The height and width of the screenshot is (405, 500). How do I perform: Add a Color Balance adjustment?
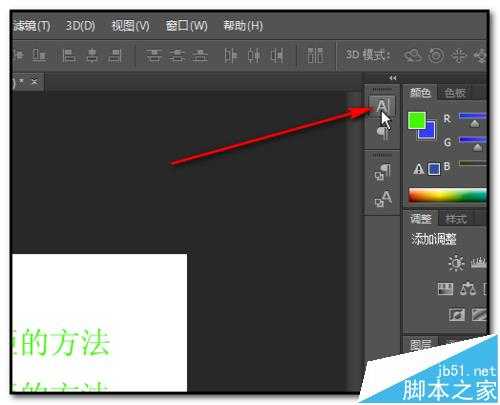click(x=468, y=289)
